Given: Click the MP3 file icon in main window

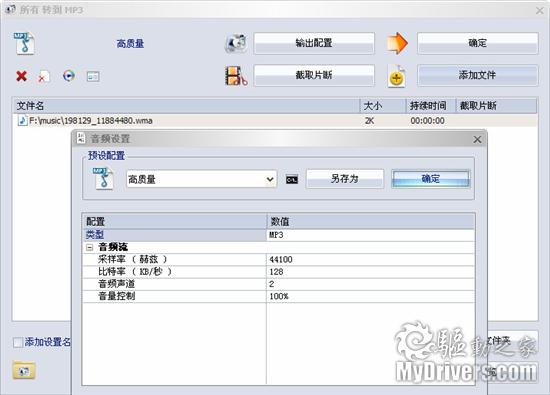Looking at the screenshot, I should tap(24, 43).
